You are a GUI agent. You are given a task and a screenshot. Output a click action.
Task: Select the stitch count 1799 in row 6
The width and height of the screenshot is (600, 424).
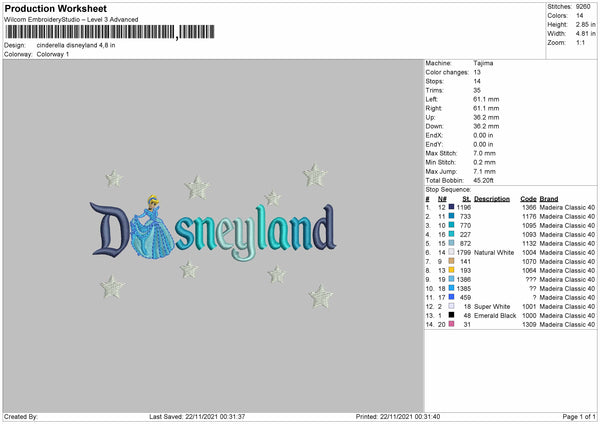(x=463, y=252)
